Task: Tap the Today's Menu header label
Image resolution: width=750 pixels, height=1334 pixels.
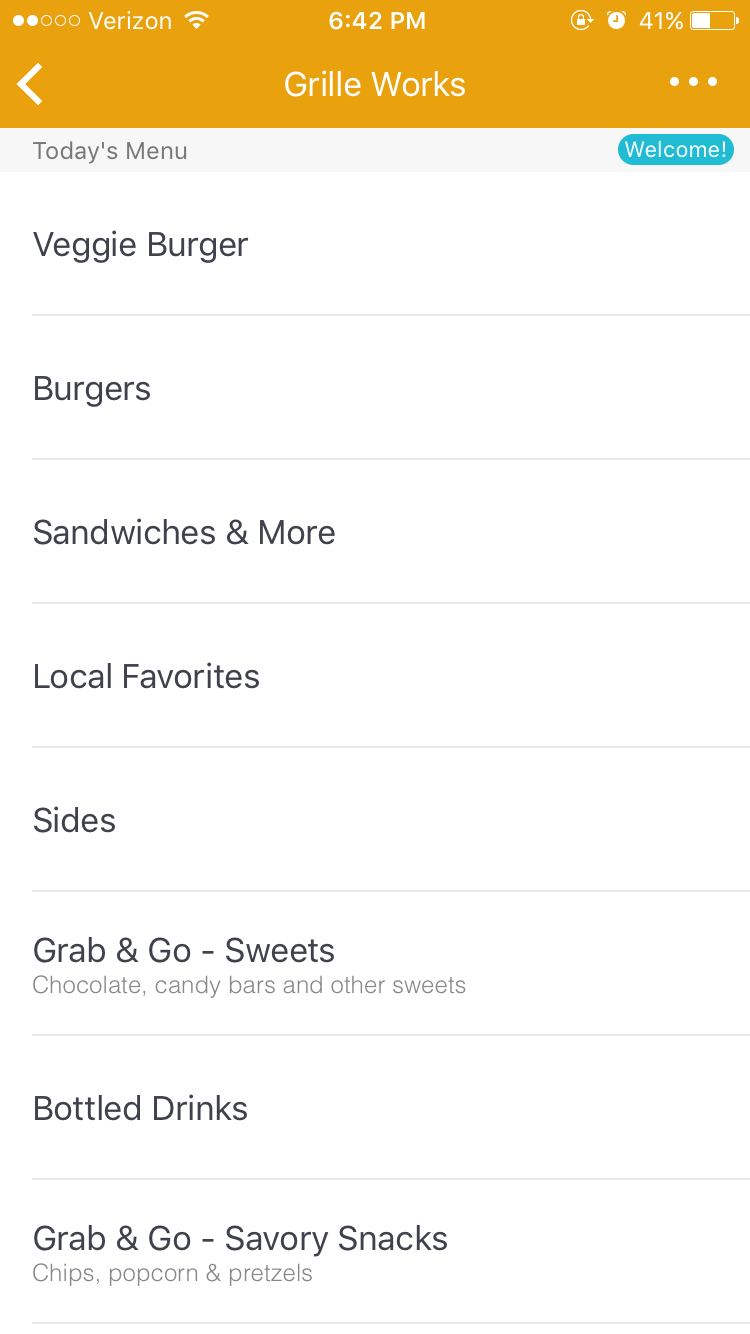Action: click(110, 151)
